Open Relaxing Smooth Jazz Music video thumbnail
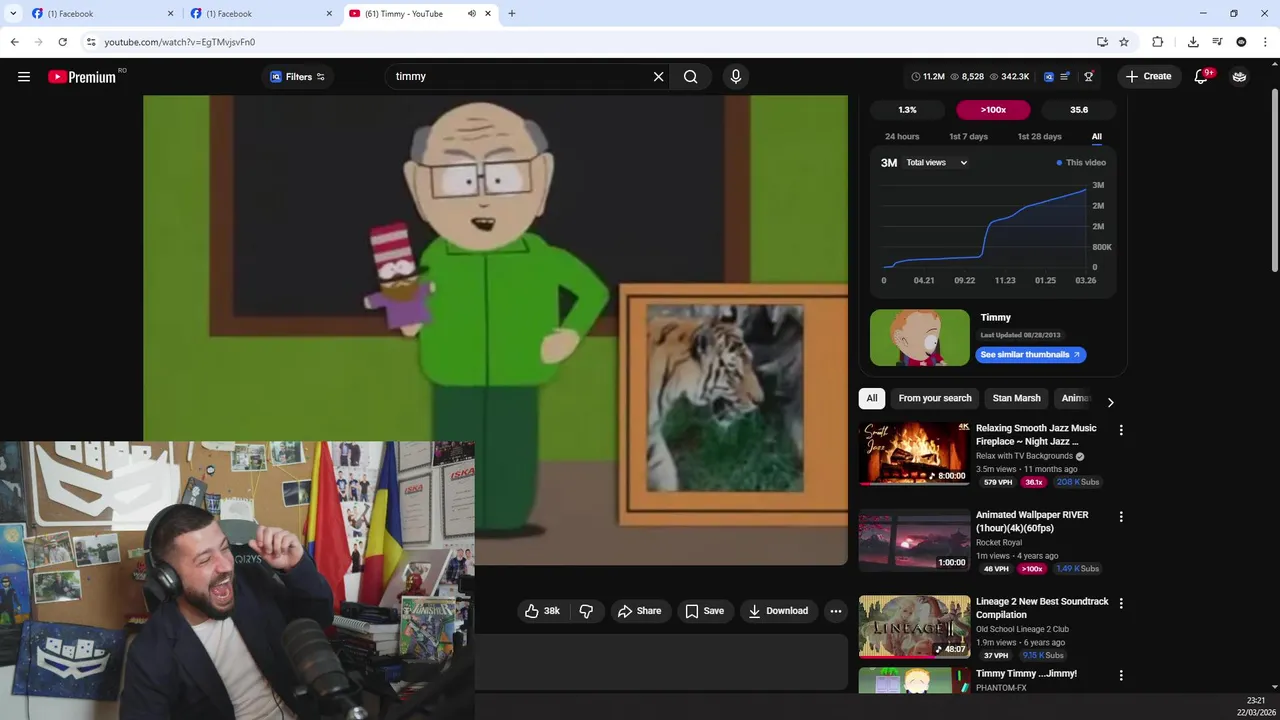Screen dimensions: 1280x720 pyautogui.click(x=914, y=454)
